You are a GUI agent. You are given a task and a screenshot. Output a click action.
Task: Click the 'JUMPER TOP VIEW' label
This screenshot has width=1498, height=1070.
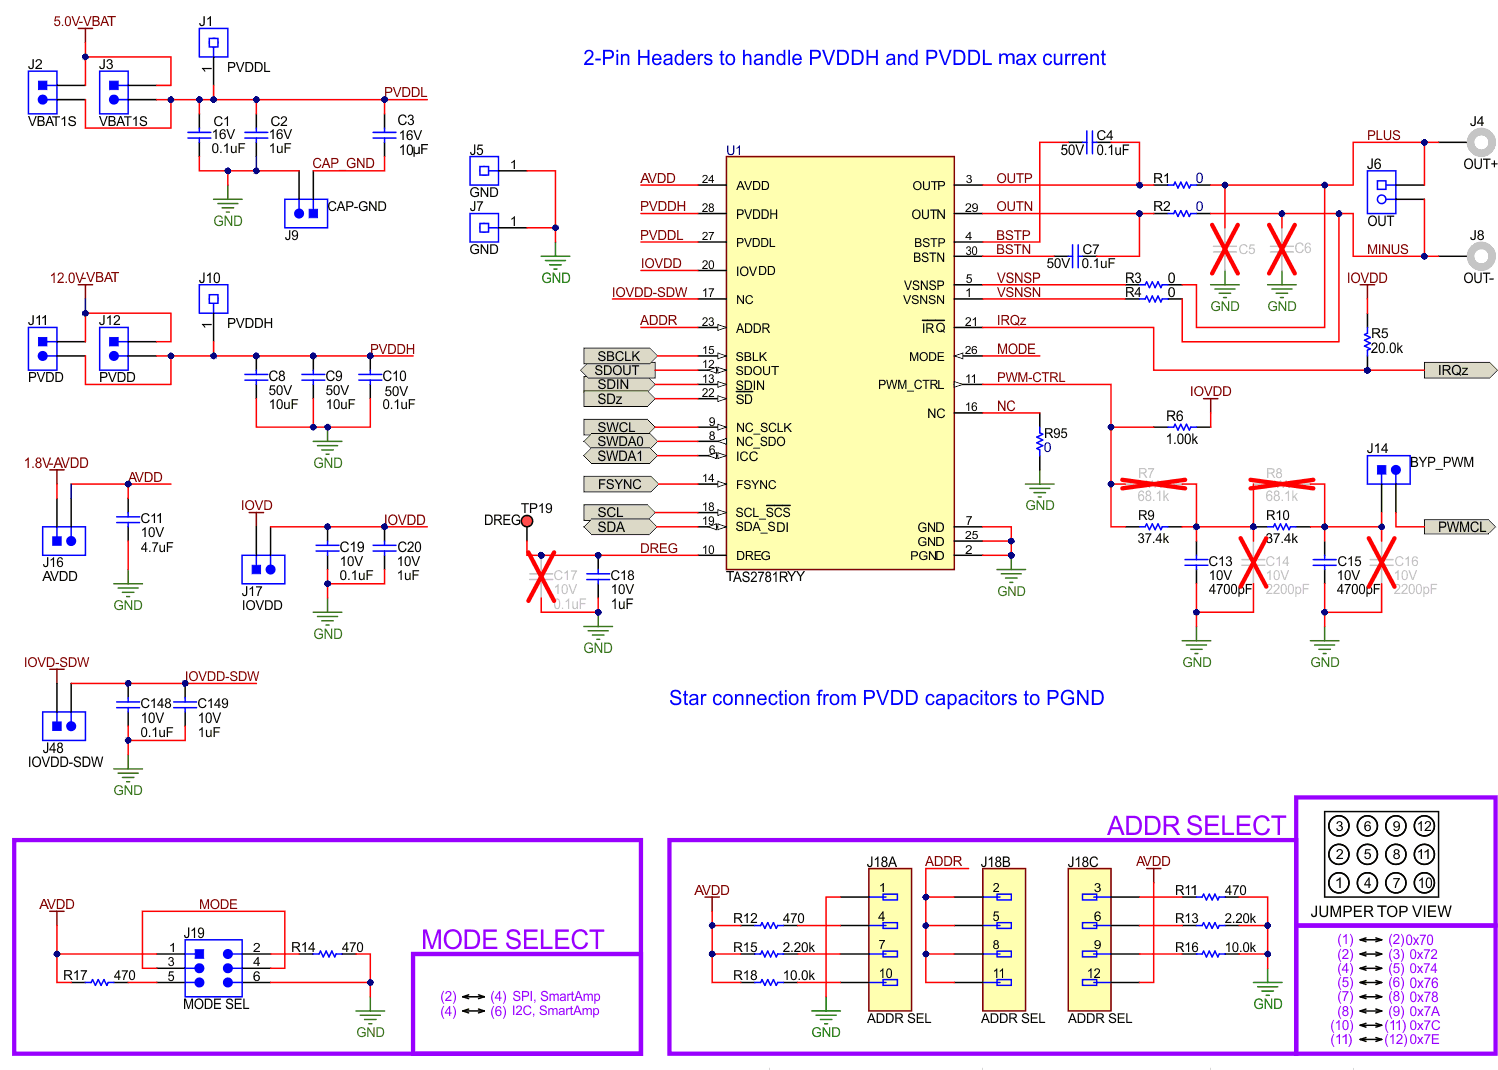tap(1381, 912)
